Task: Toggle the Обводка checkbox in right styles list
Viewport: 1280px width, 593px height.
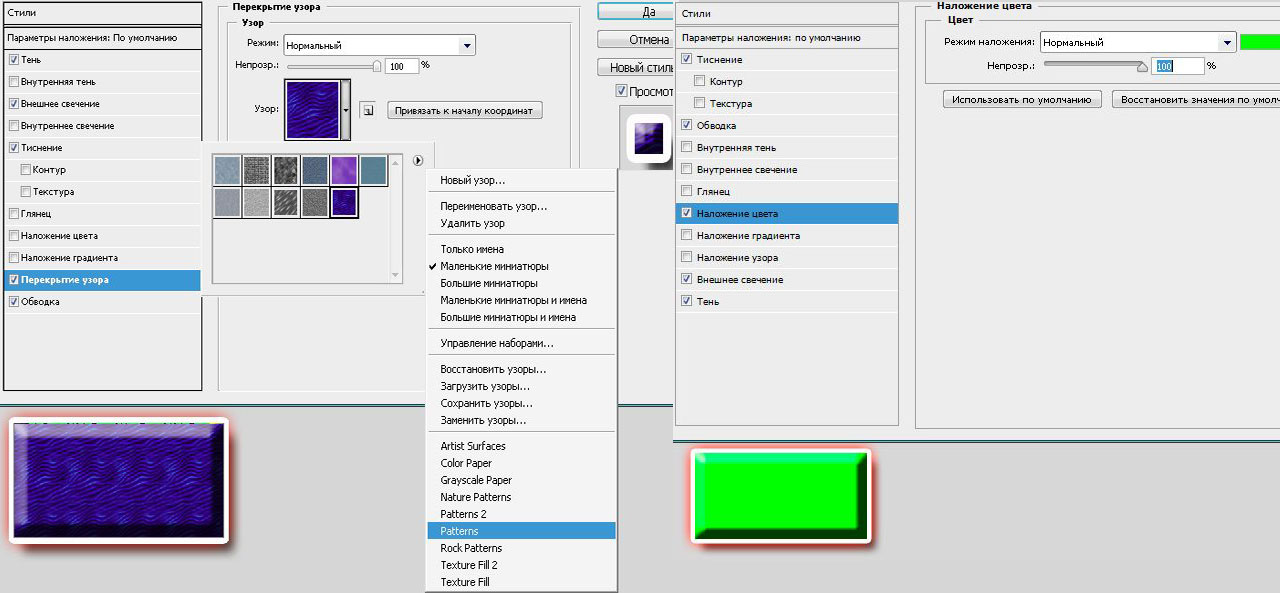Action: coord(686,125)
